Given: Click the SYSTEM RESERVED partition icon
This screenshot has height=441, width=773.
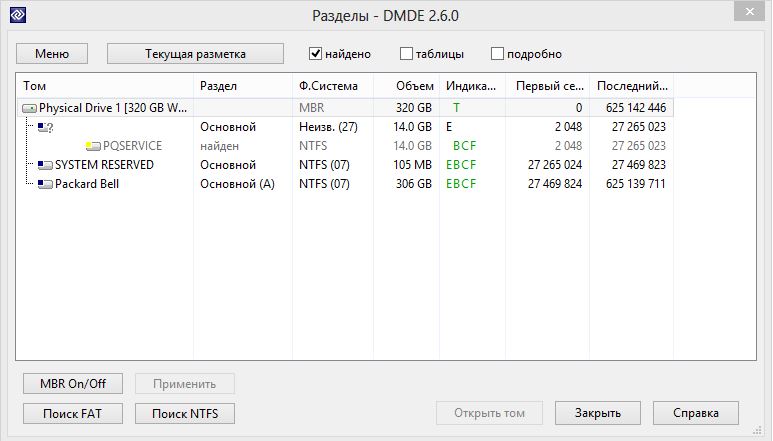Looking at the screenshot, I should (x=45, y=165).
